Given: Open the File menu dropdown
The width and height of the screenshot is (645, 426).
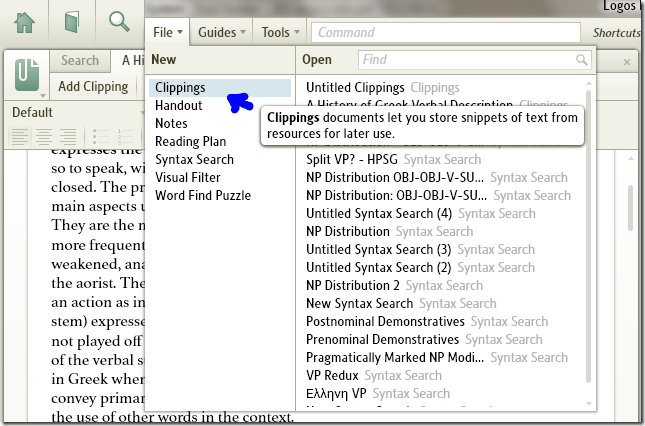Looking at the screenshot, I should point(167,32).
